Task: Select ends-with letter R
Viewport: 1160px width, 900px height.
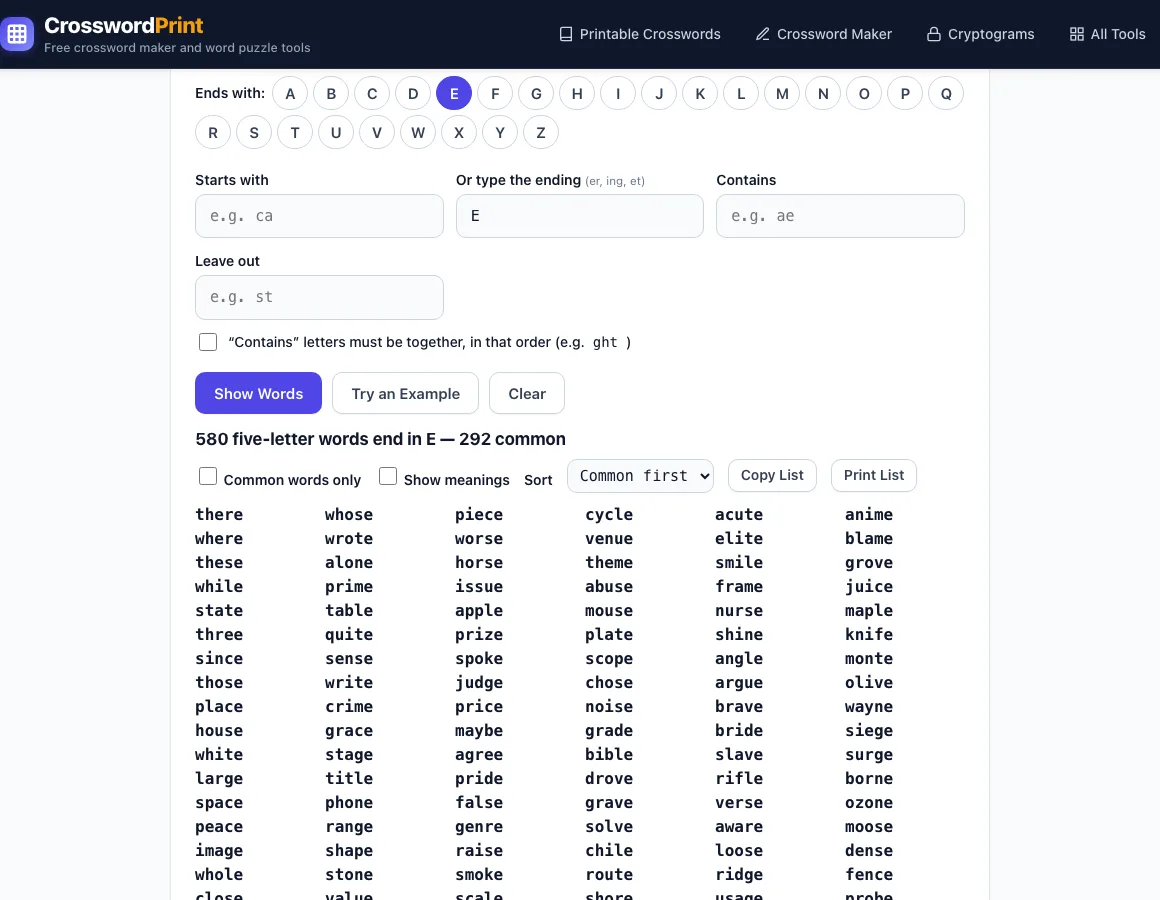Action: click(x=213, y=132)
